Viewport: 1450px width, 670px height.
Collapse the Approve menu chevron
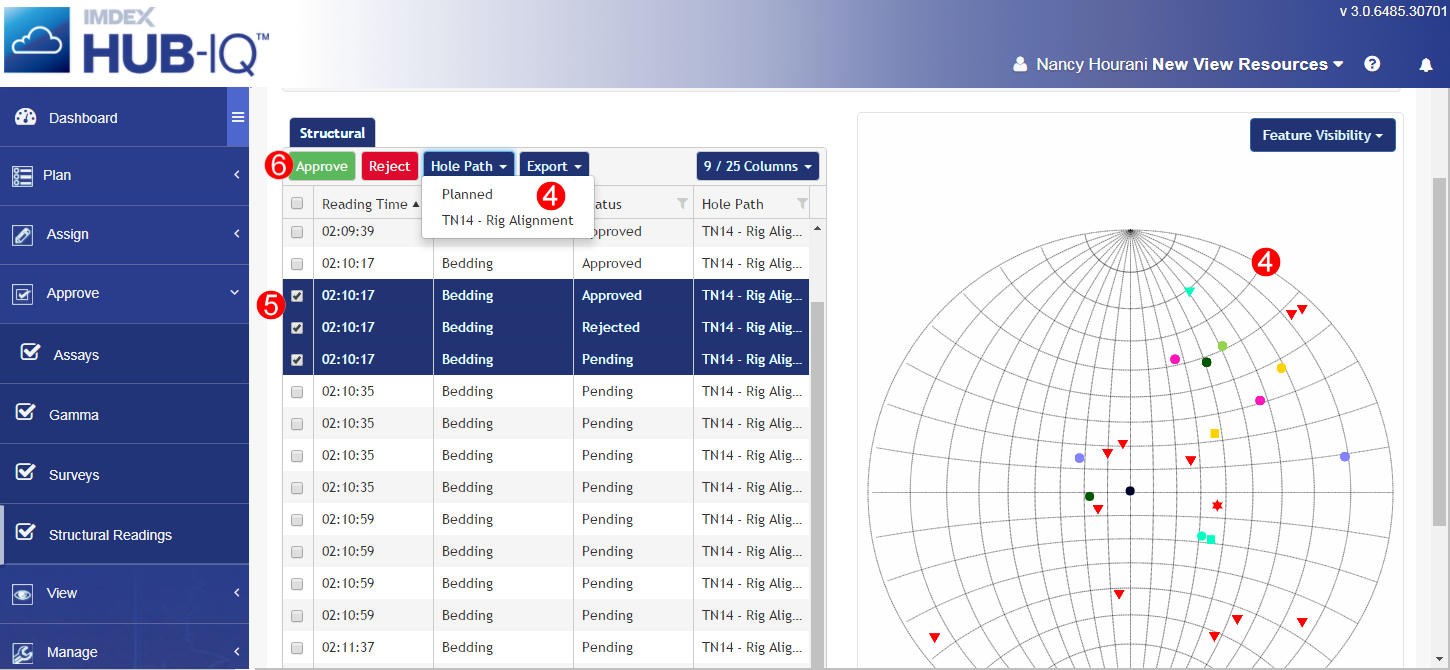(235, 293)
